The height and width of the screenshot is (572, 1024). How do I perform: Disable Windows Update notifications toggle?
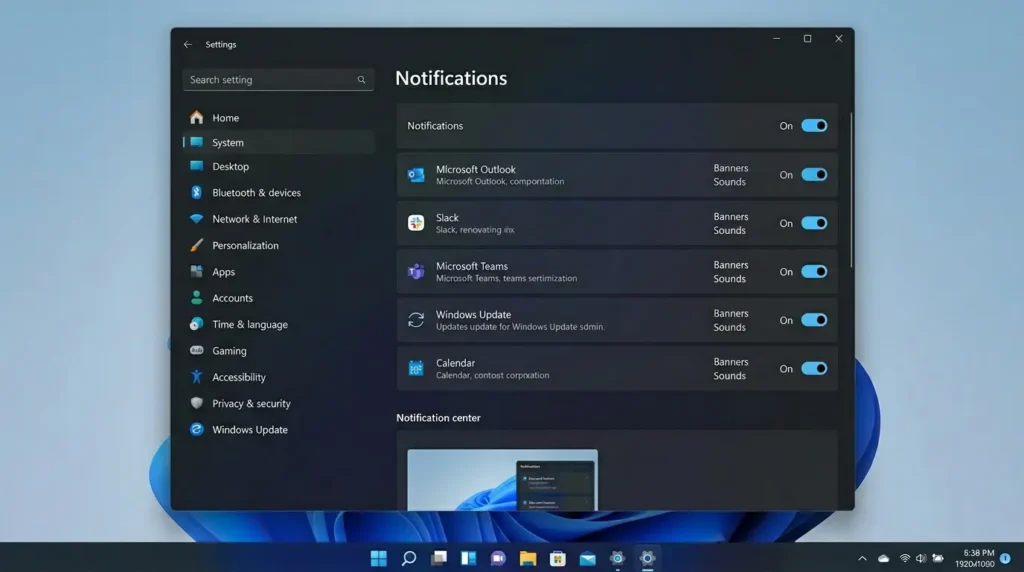point(814,320)
